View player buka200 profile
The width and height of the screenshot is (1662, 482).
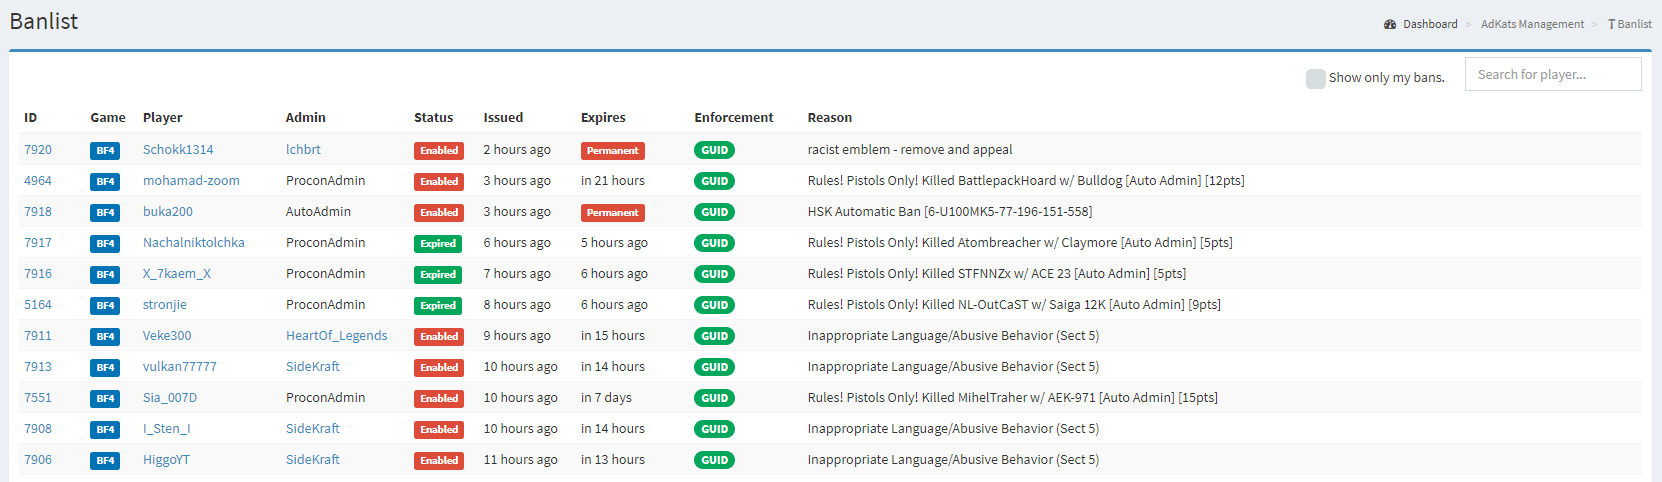(168, 212)
